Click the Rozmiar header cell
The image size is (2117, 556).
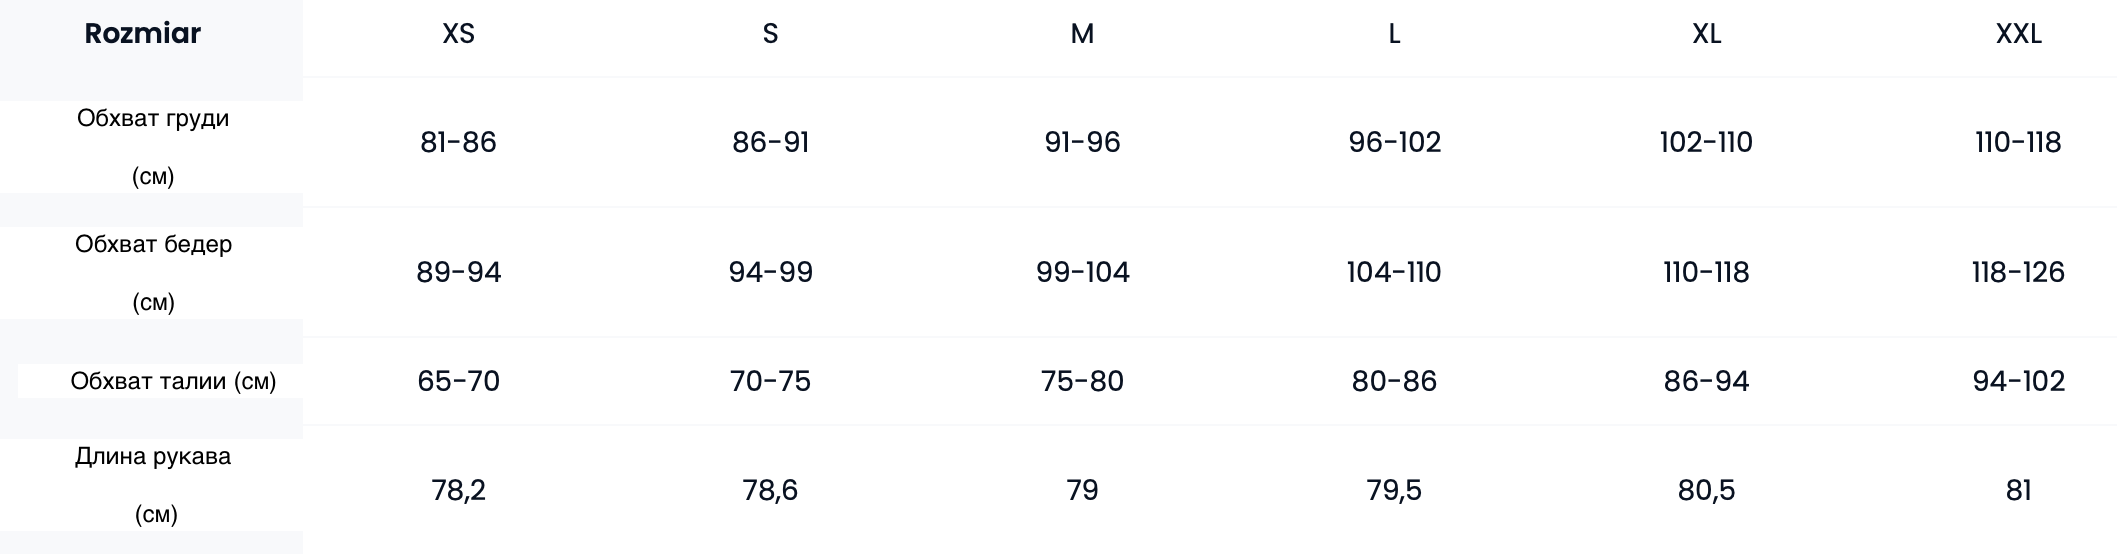click(143, 34)
